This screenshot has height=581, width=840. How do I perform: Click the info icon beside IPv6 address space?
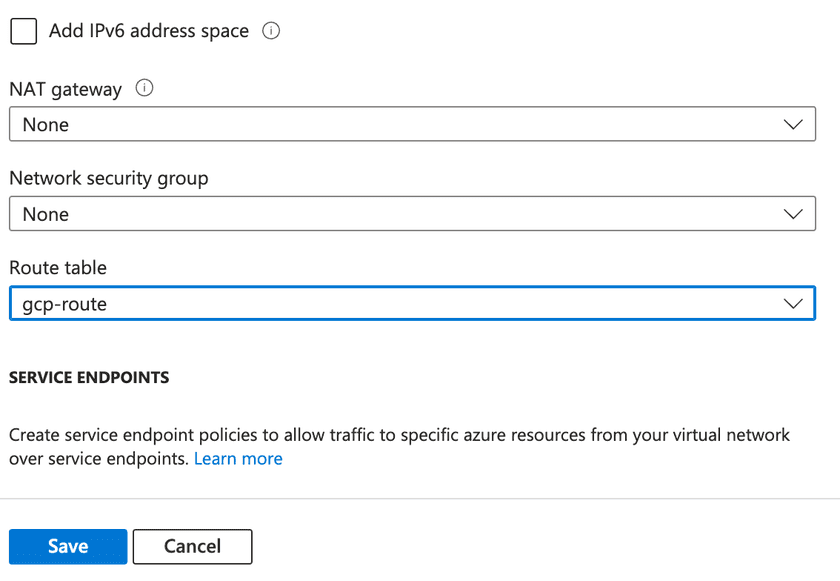click(x=271, y=31)
